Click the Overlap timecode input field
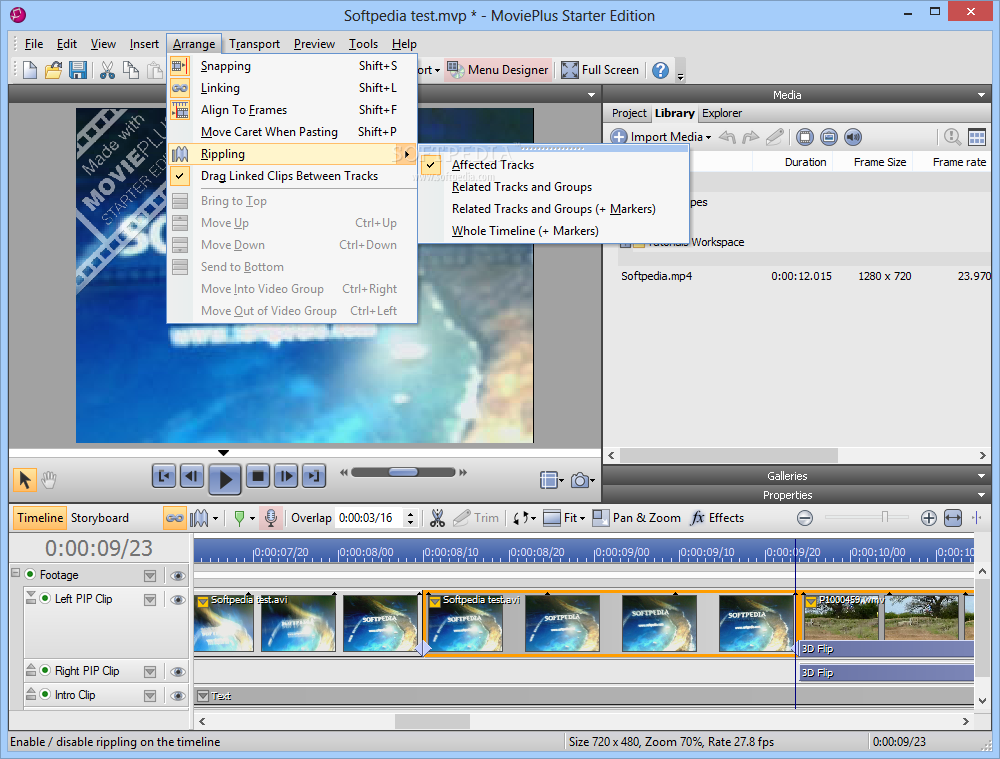Screen dimensions: 1000x759 369,518
